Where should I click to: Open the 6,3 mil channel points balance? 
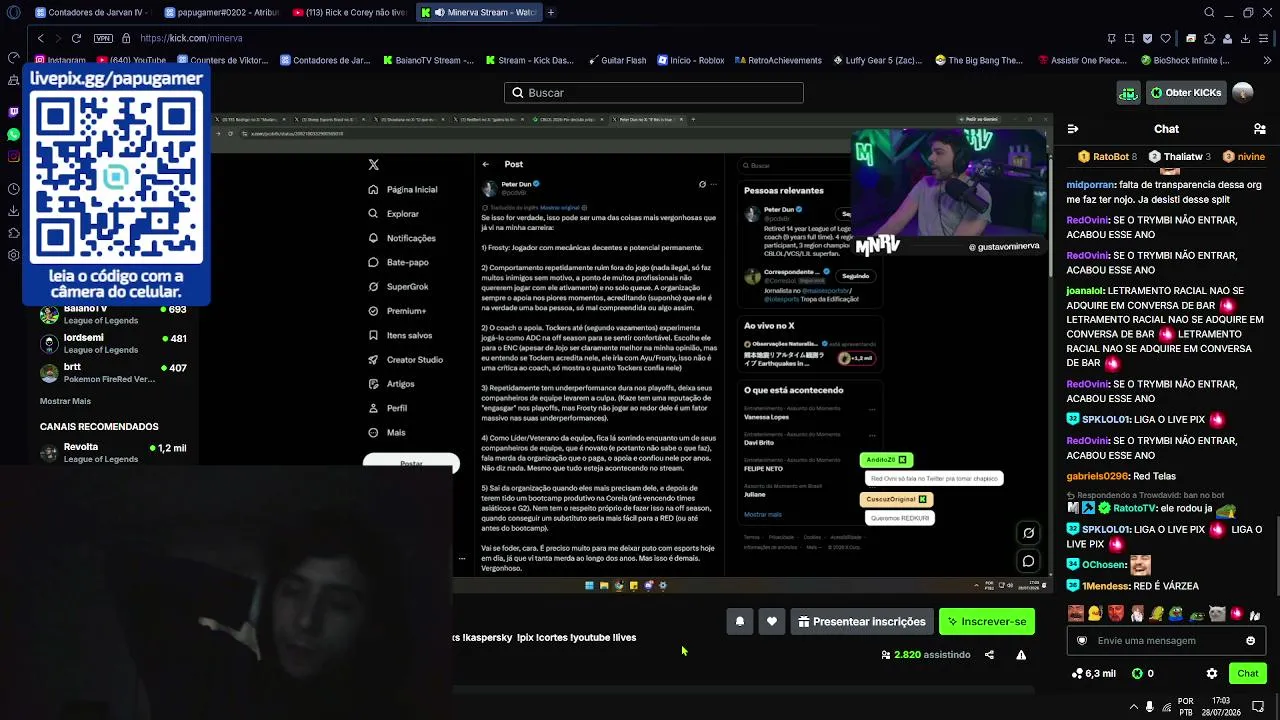[x=1093, y=674]
